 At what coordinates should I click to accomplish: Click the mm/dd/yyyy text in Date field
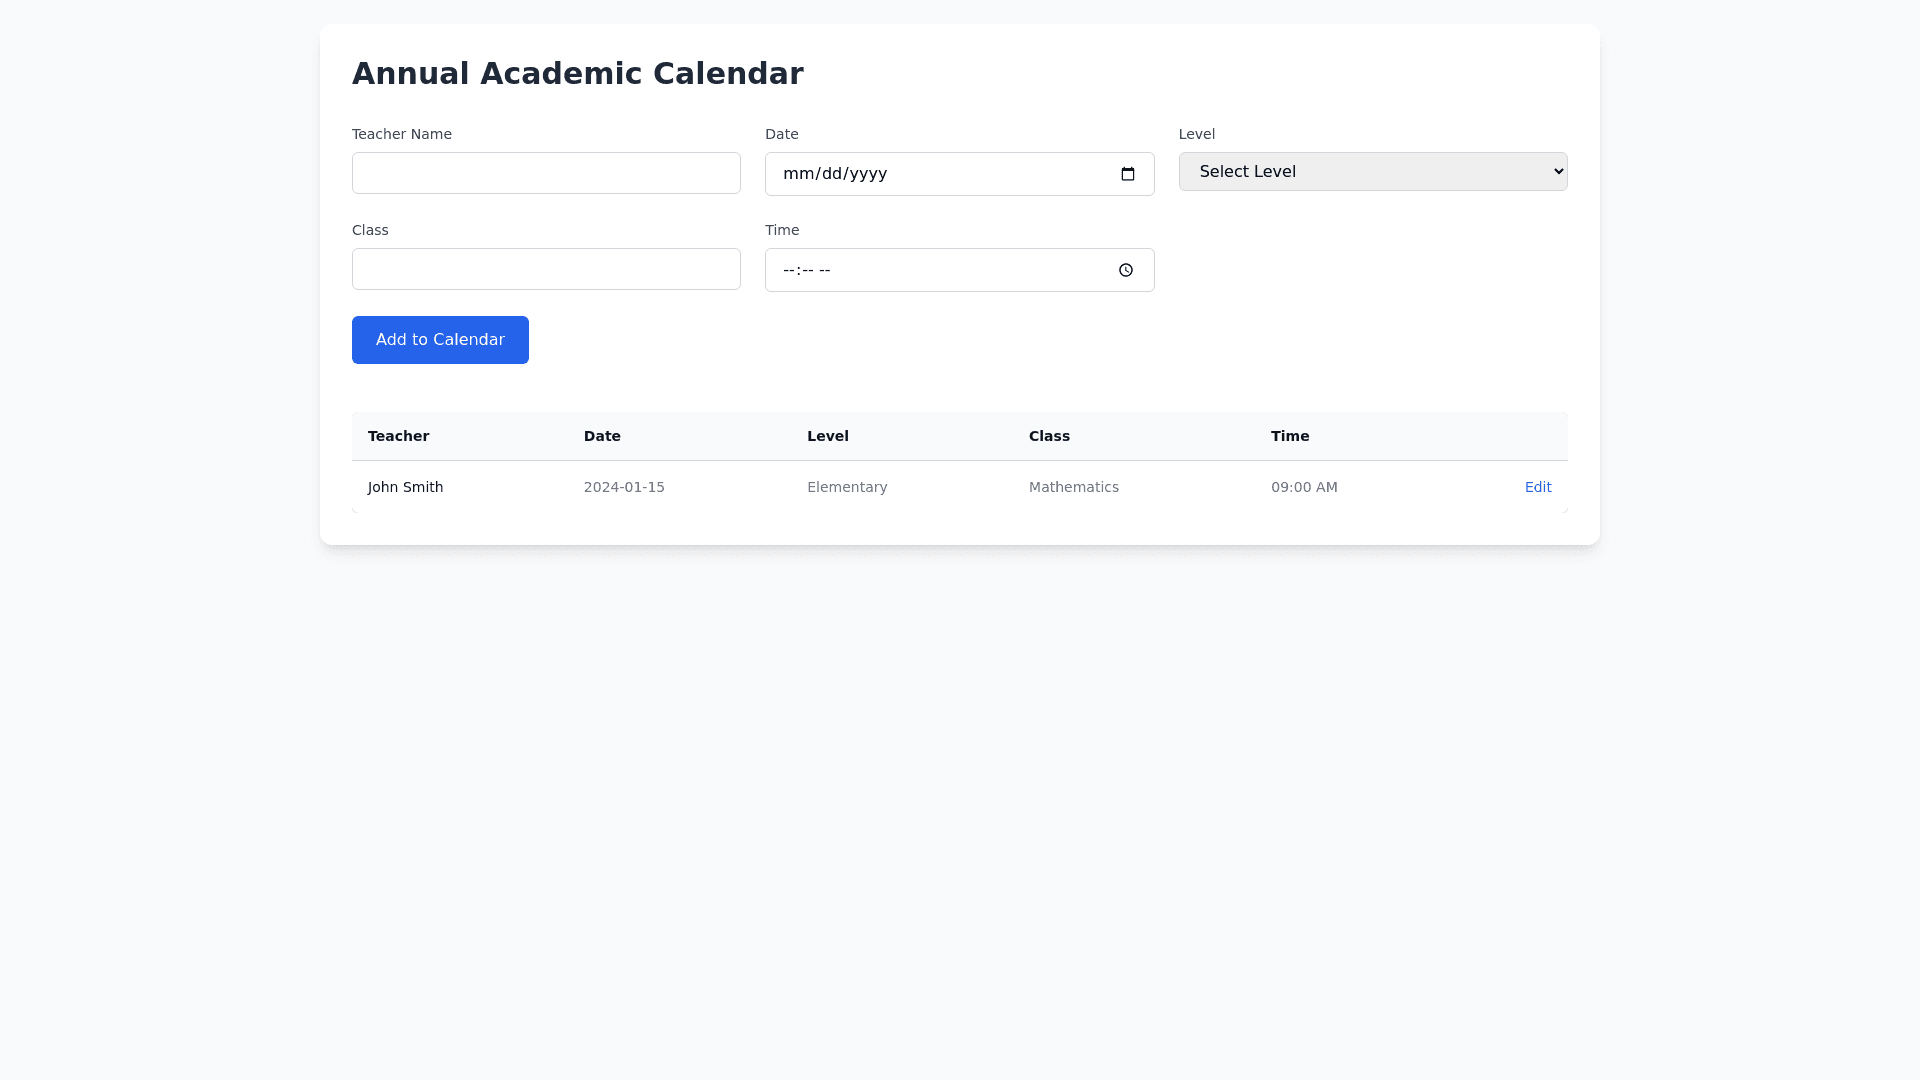(835, 174)
